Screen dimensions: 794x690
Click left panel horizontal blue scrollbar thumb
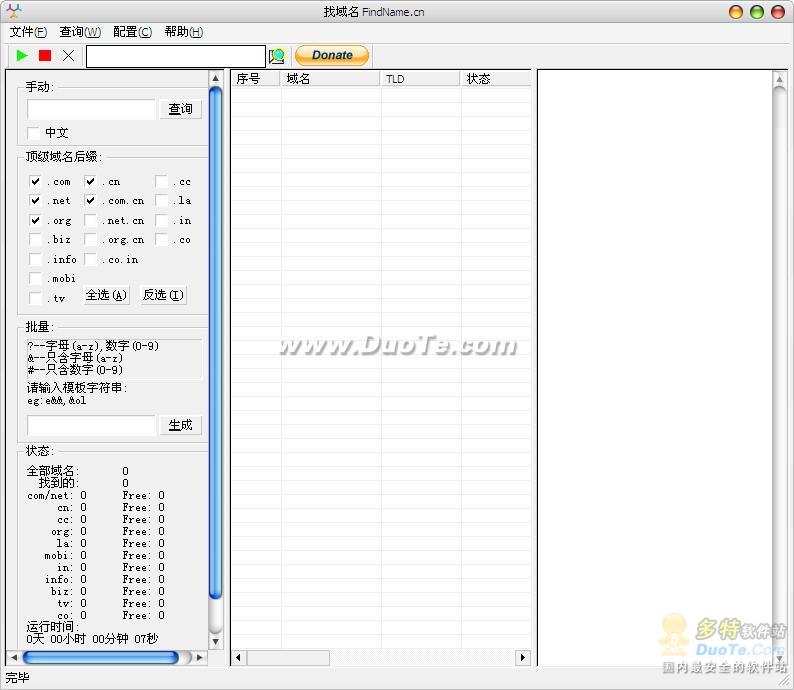point(101,657)
